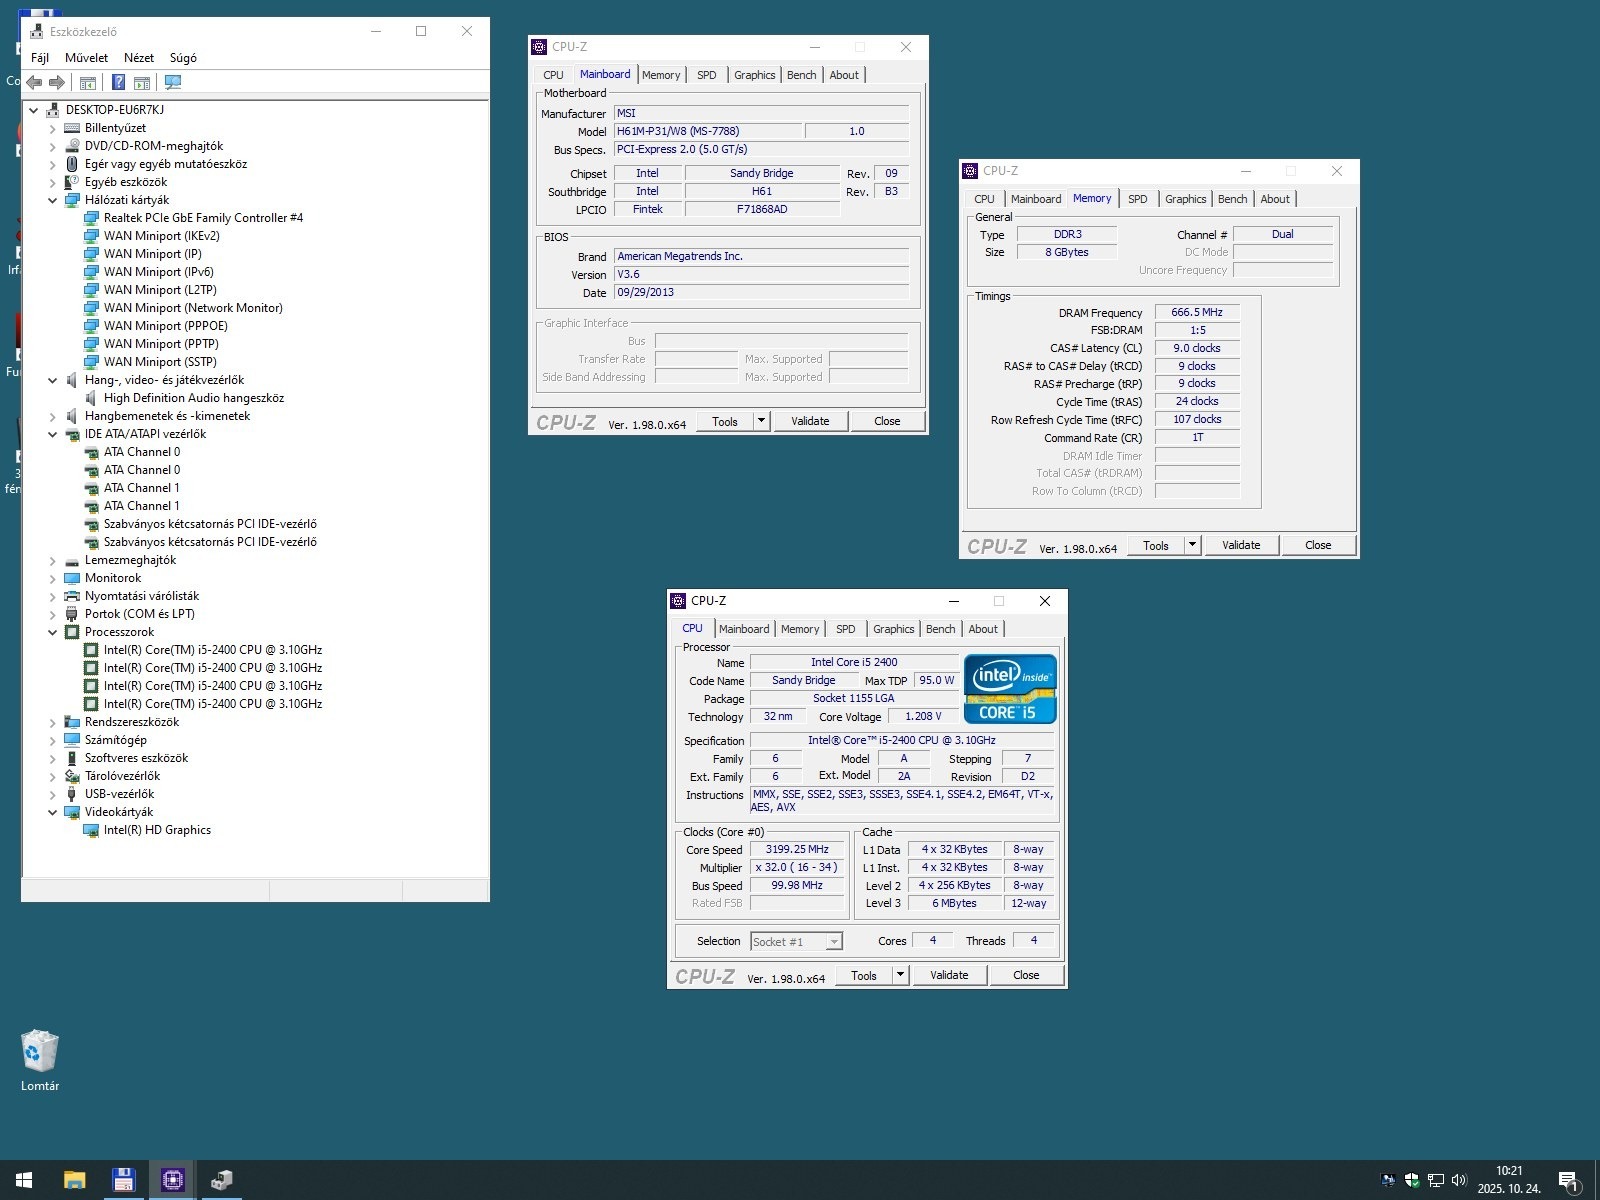Open the Művelet menu in Device Manager
Image resolution: width=1600 pixels, height=1200 pixels.
(x=86, y=58)
